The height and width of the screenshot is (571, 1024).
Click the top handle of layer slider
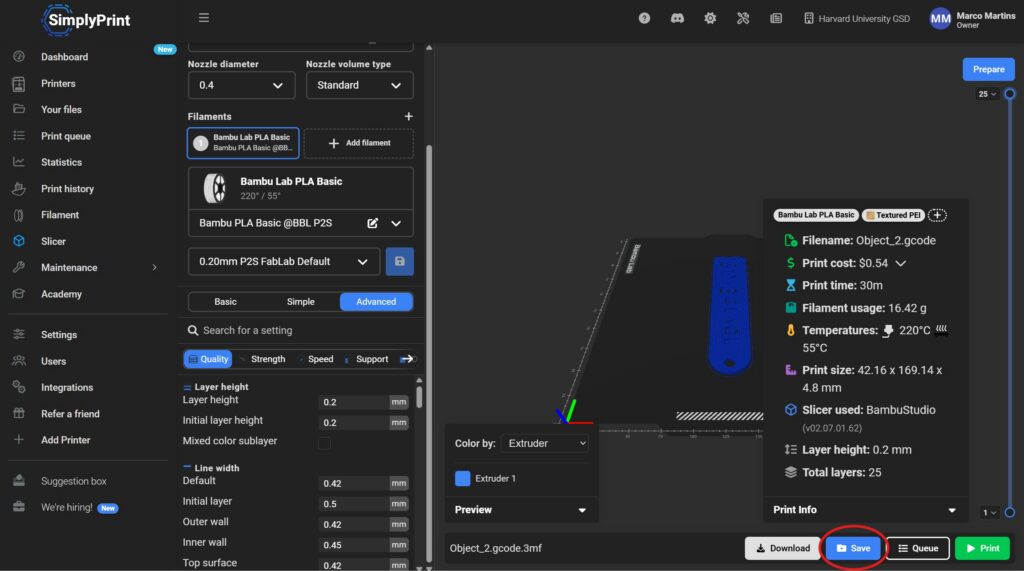1010,93
